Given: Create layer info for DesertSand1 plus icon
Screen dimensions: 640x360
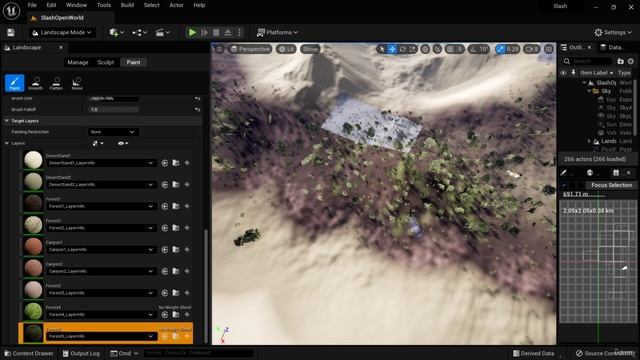Looking at the screenshot, I should click(x=187, y=163).
